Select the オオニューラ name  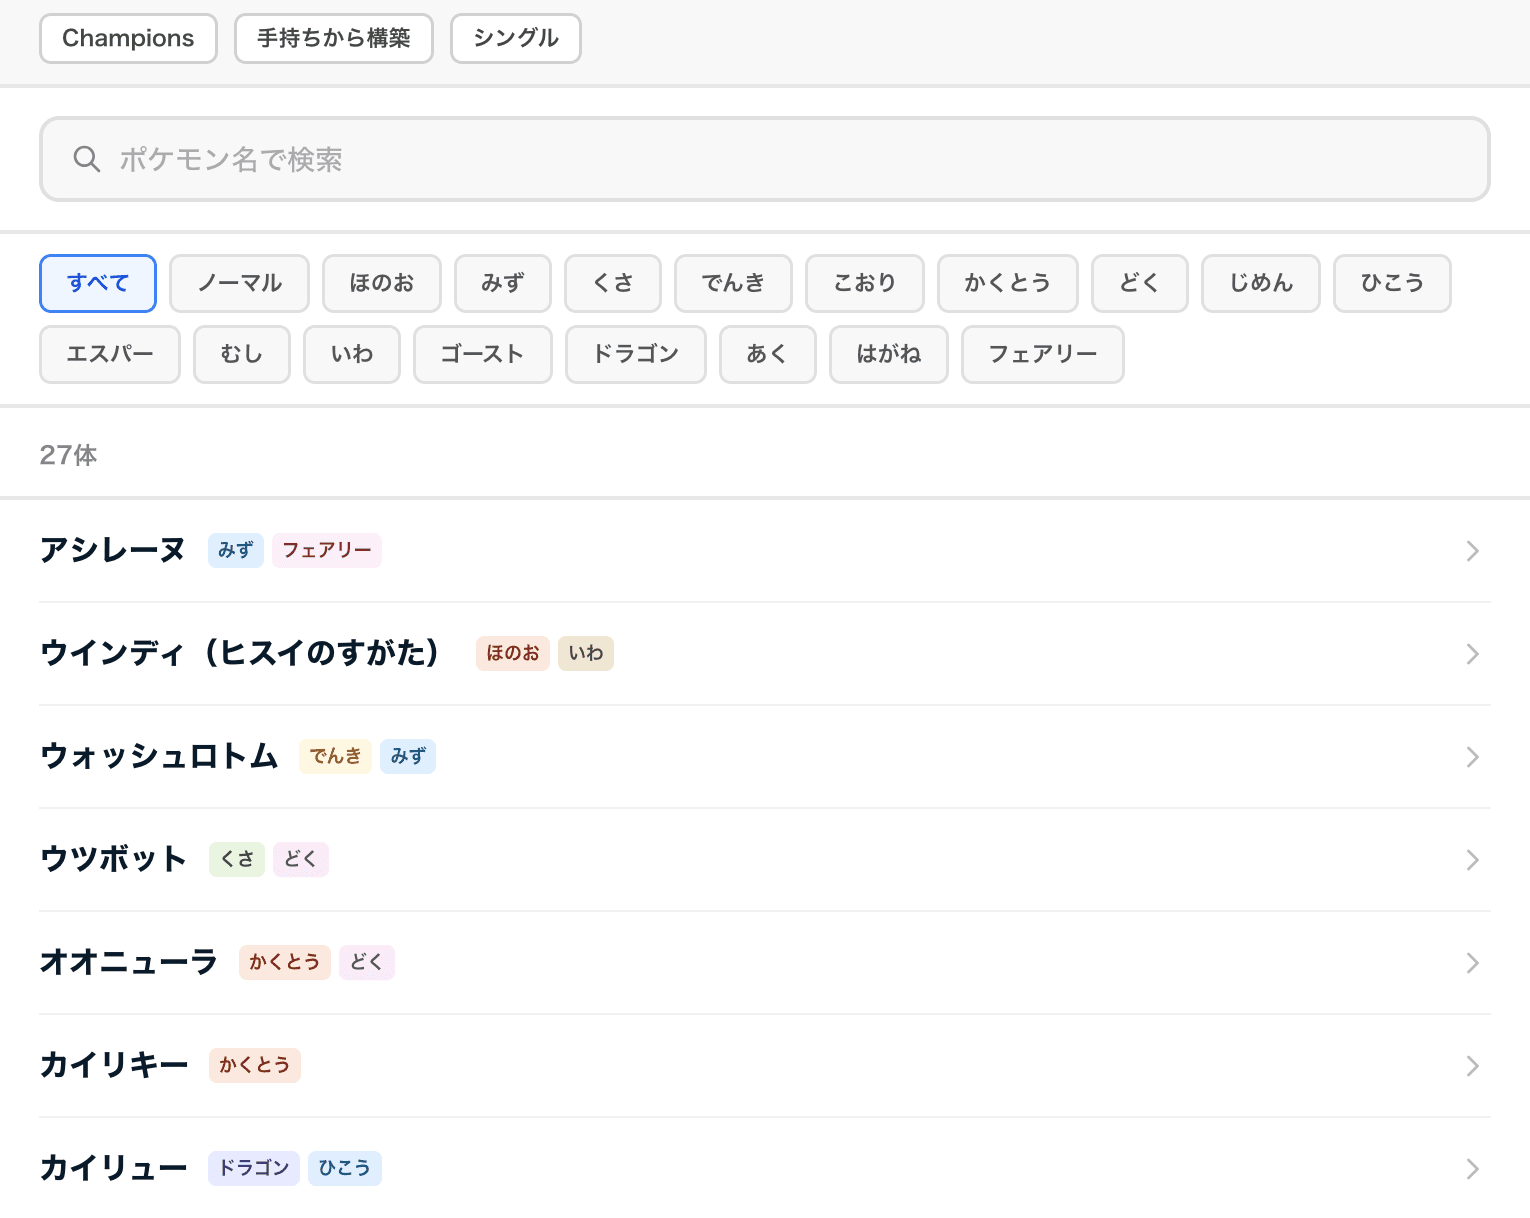(129, 962)
